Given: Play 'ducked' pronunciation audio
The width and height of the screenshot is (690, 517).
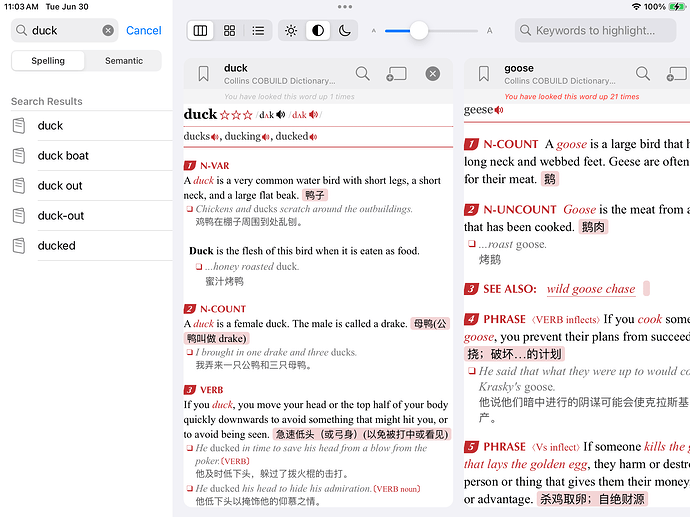Looking at the screenshot, I should 313,137.
